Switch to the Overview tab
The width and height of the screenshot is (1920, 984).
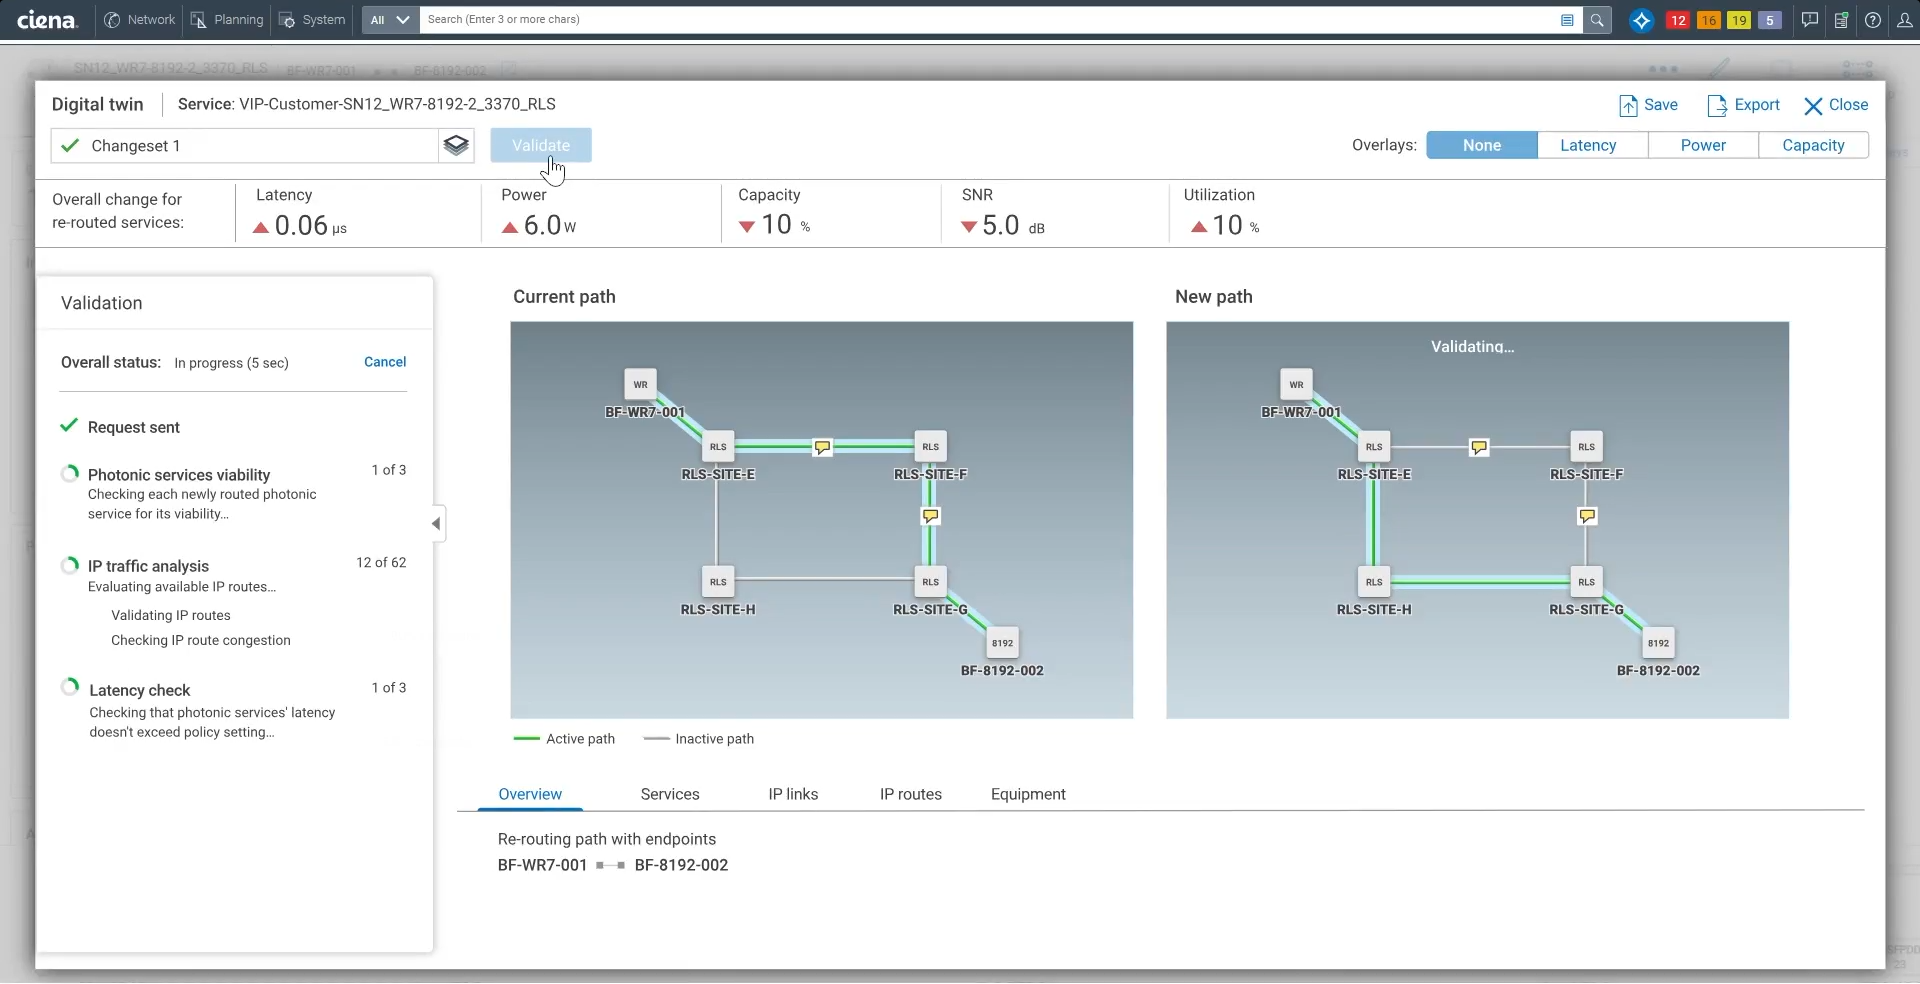coord(530,794)
